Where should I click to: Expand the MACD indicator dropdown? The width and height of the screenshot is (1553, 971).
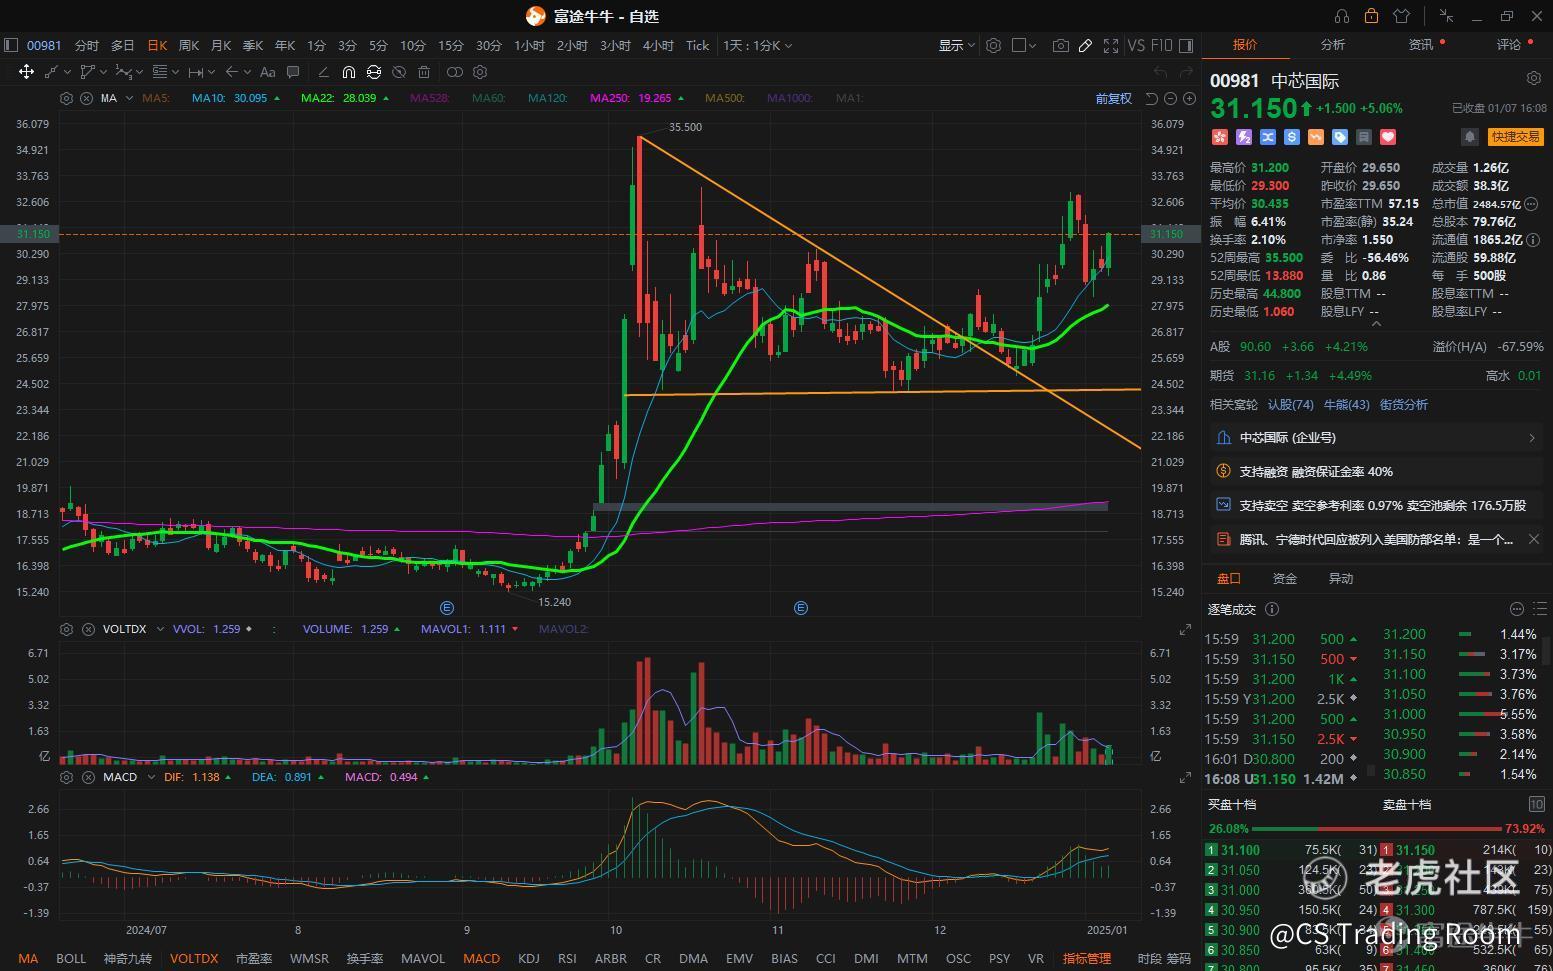point(151,777)
